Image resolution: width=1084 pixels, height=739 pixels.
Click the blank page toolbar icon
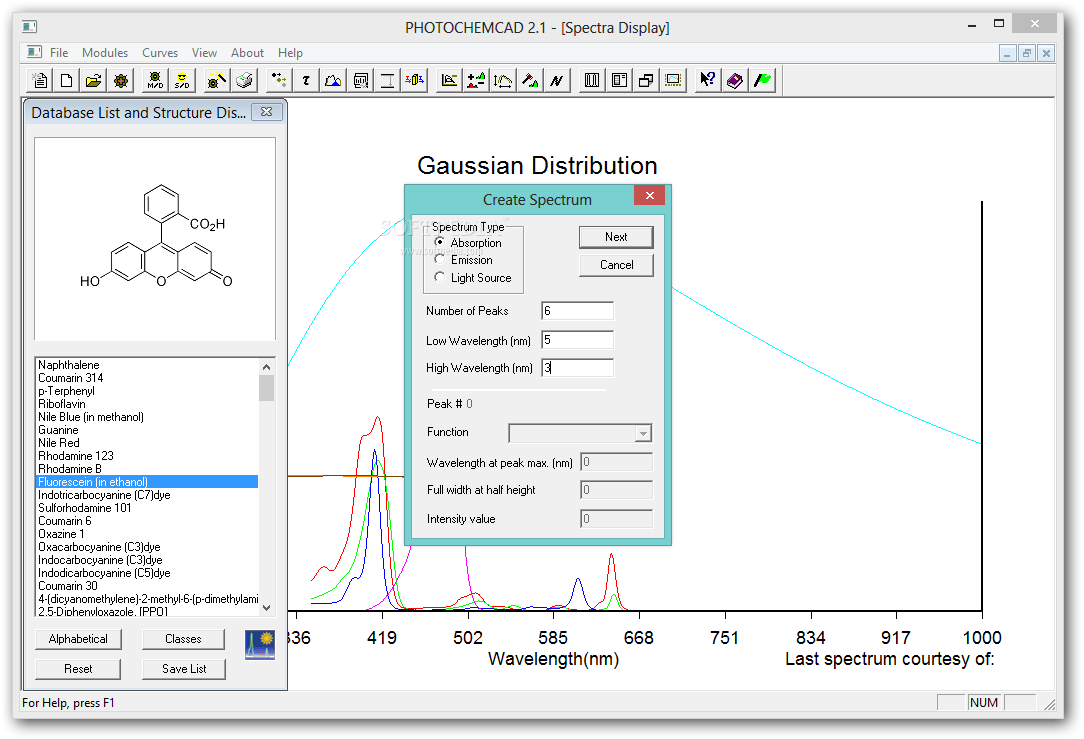(x=66, y=80)
